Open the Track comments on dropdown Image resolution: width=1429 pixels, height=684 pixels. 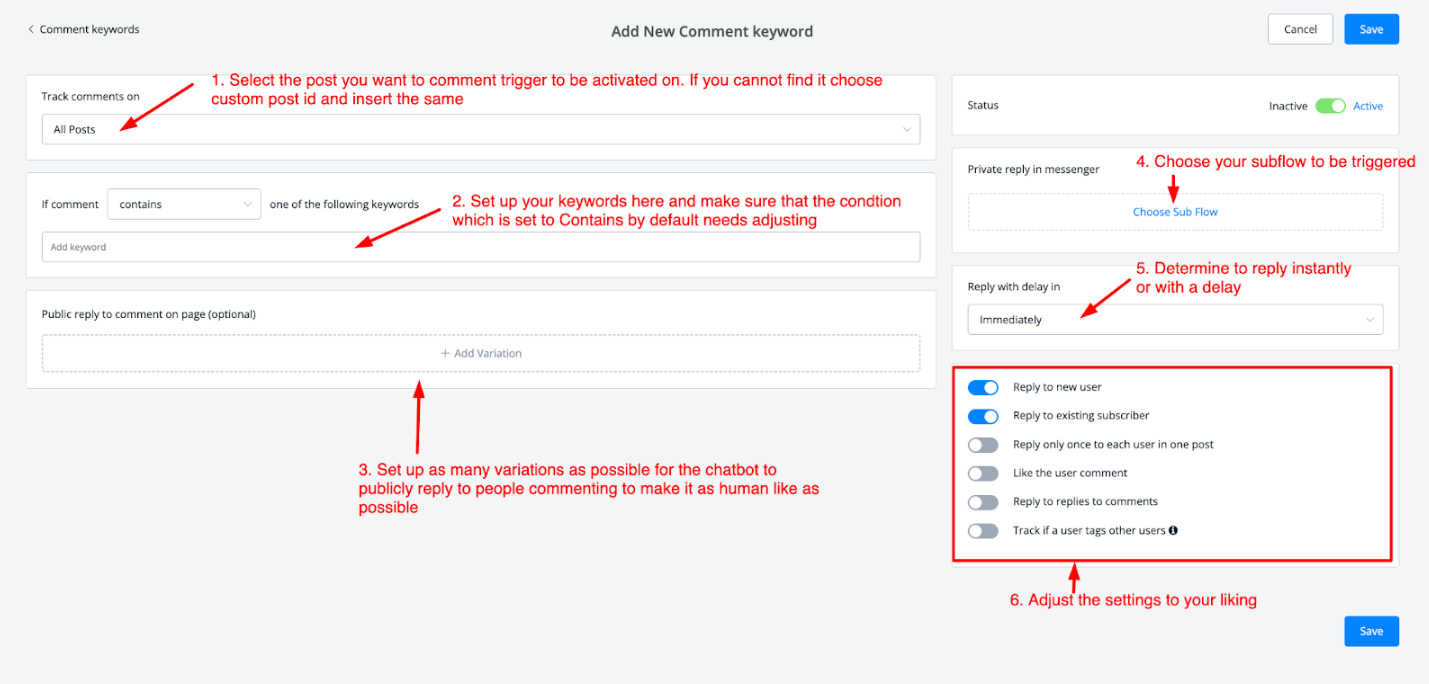pos(480,129)
